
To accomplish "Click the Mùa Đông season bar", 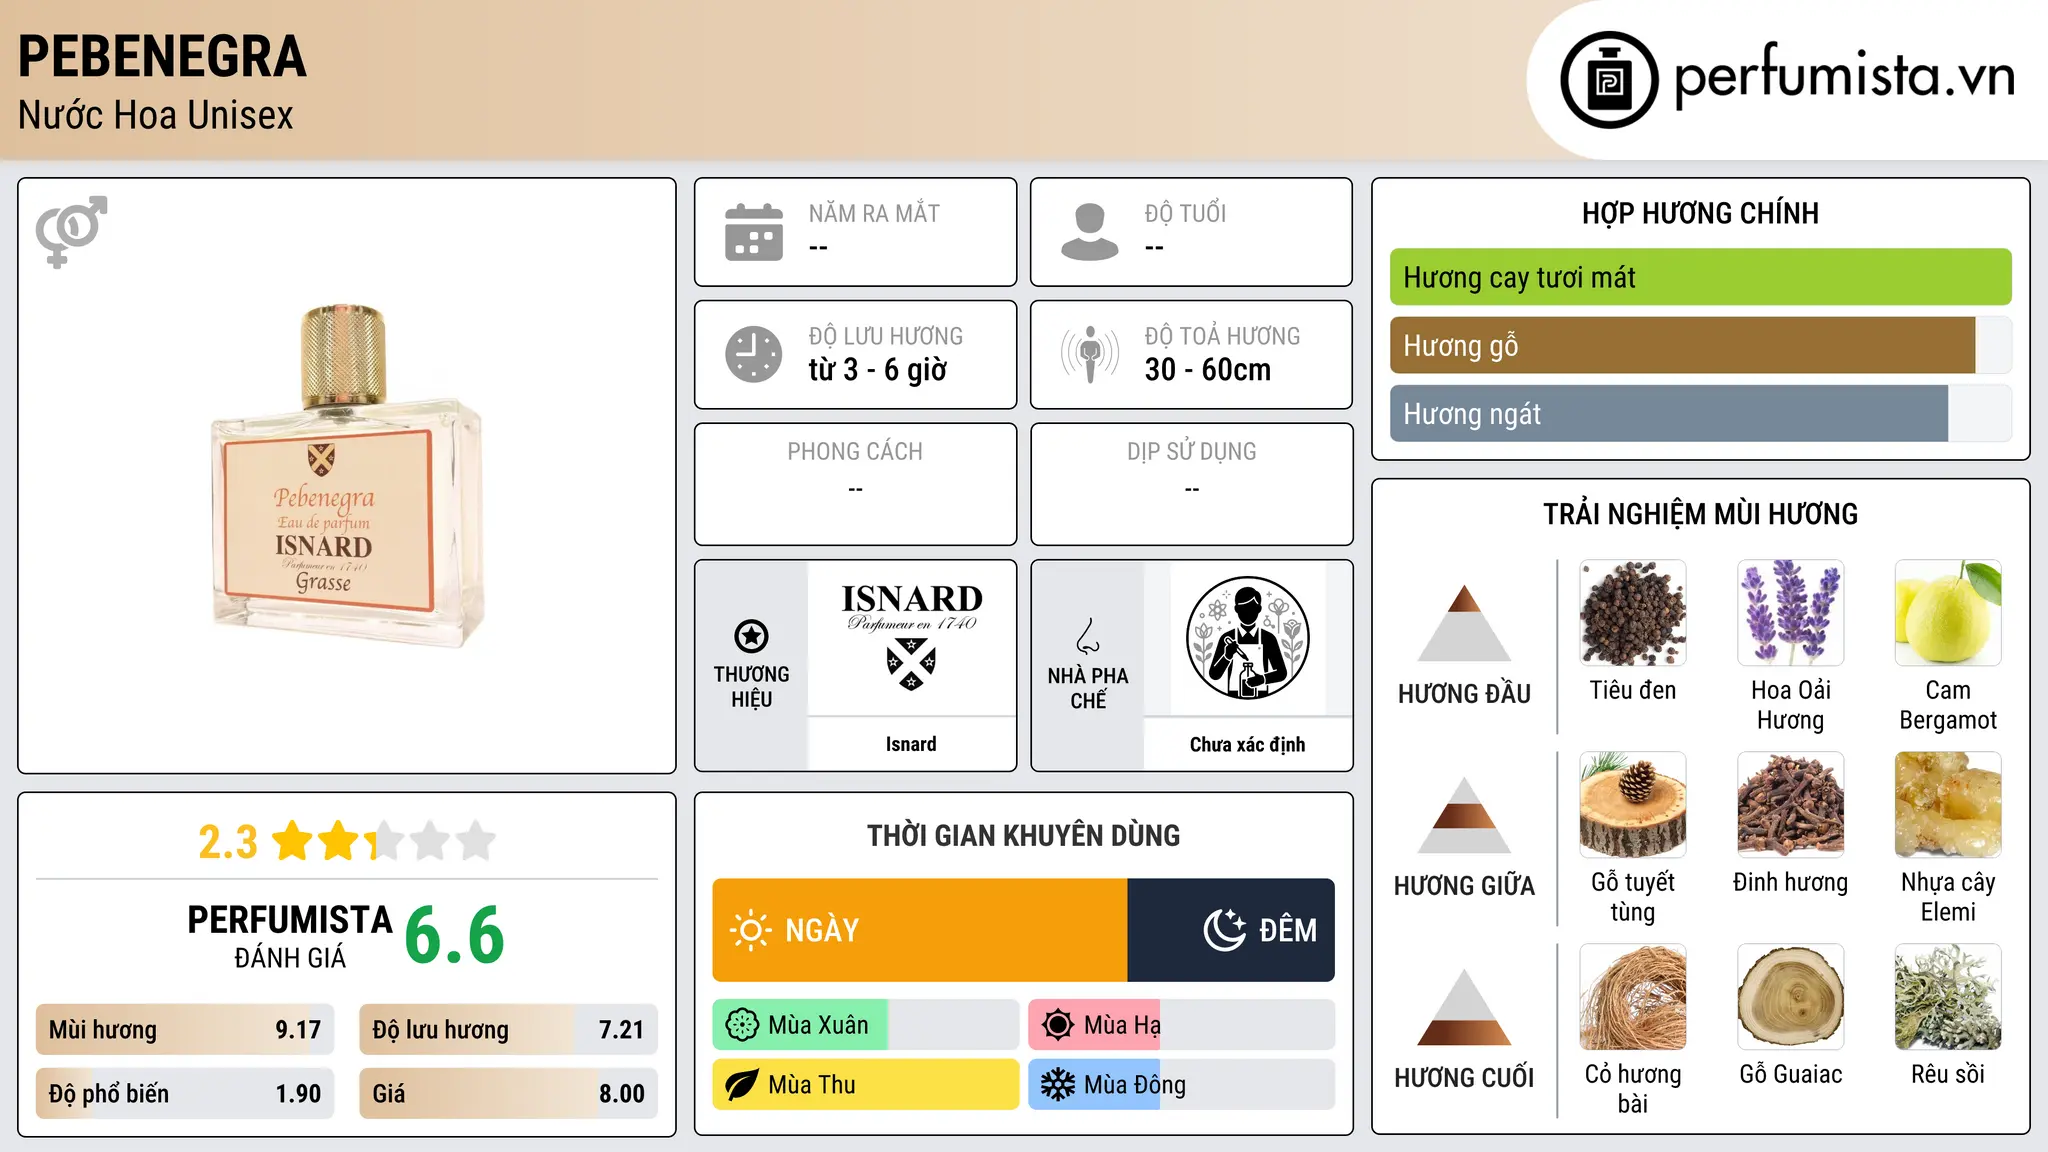I will coord(1182,1085).
